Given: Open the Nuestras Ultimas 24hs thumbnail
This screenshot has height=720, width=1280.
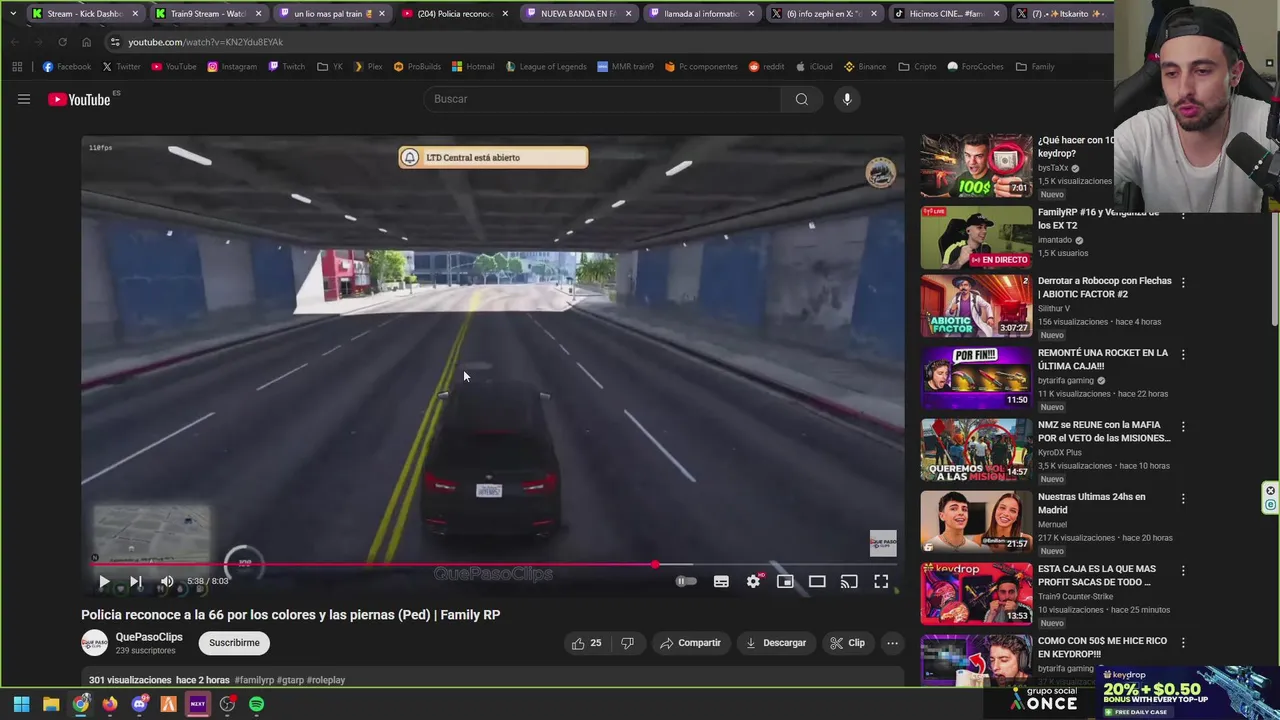Looking at the screenshot, I should point(976,522).
